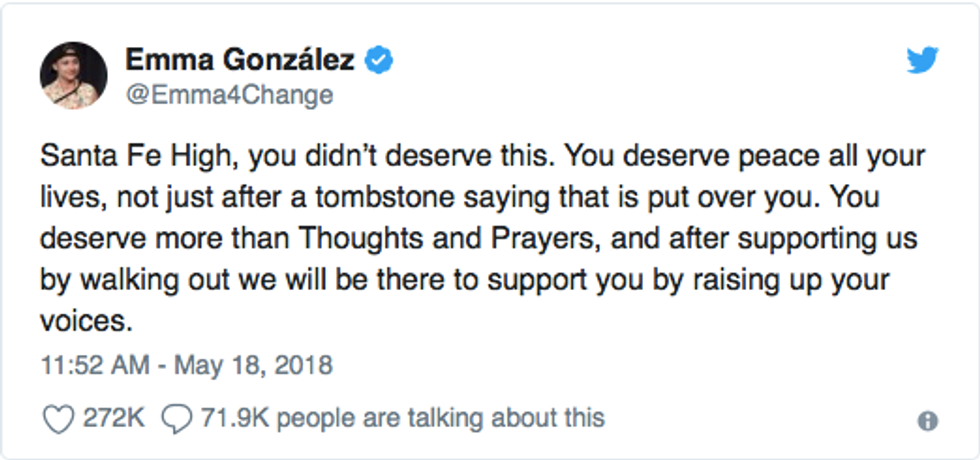Open the 11:52 AM - May 18, 2018 timestamp
This screenshot has width=980, height=460.
(186, 365)
